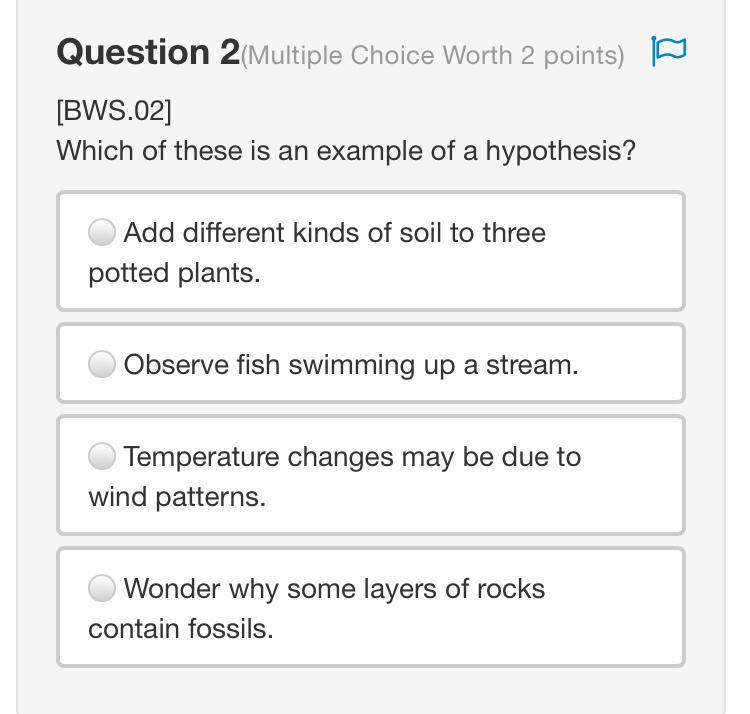Click the 'Temperature changes may be due to' text
Viewport: 750px width, 714px height.
352,456
